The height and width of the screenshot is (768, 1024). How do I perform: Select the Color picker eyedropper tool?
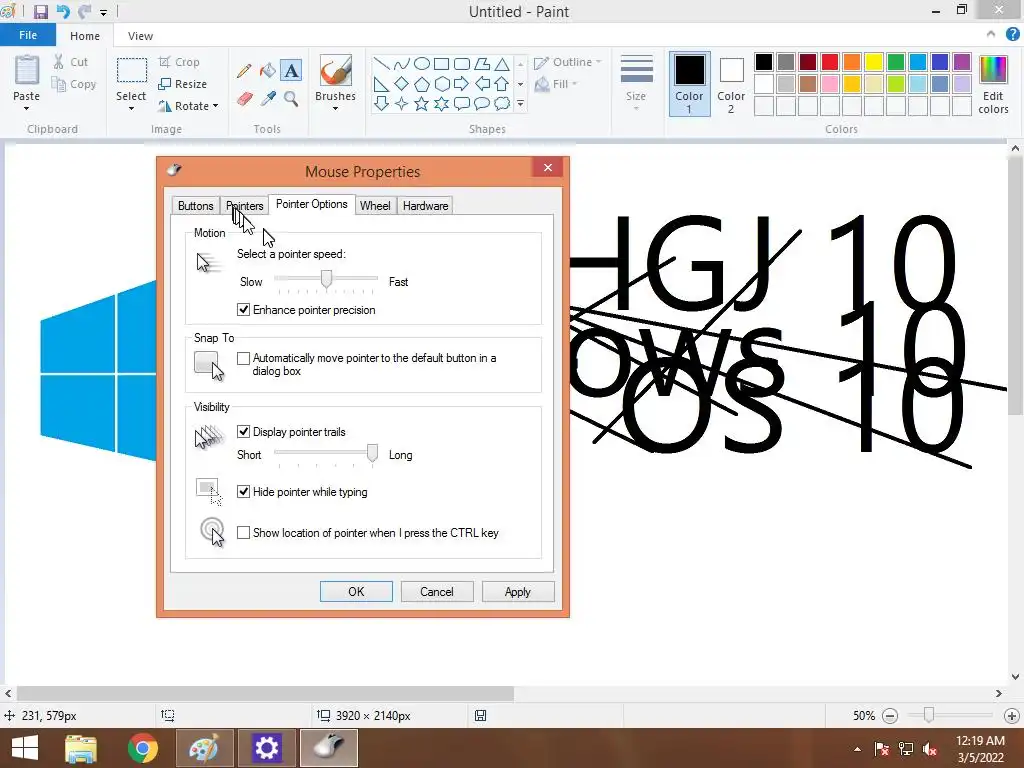[x=268, y=99]
